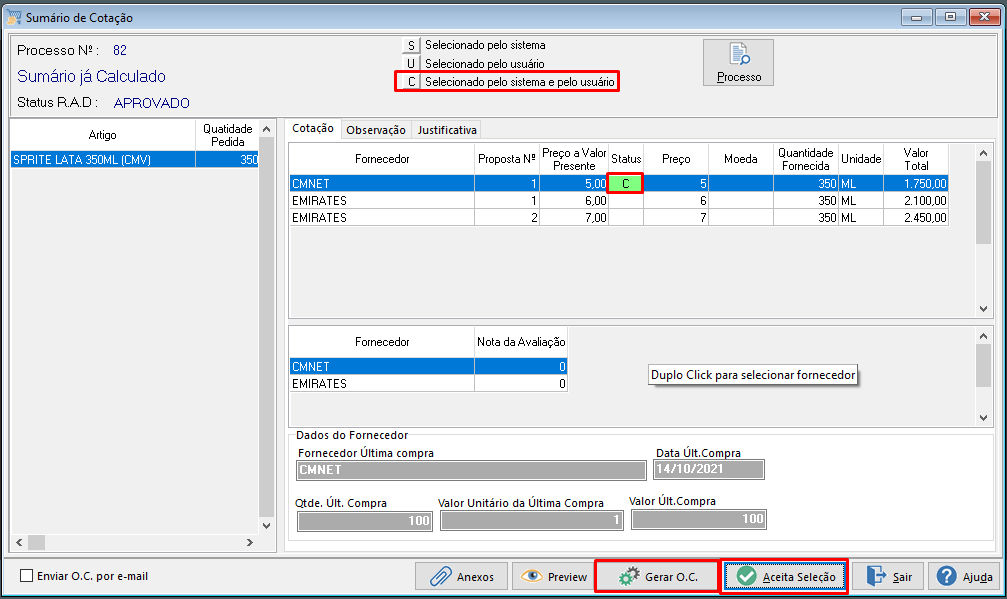The width and height of the screenshot is (1007, 599).
Task: Open the Justificativa tab
Action: 447,130
